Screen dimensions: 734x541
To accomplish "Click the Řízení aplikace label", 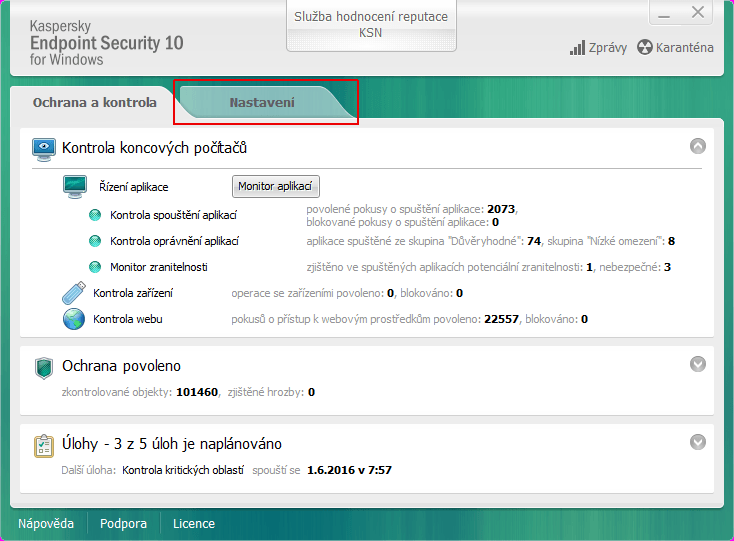I will click(133, 187).
